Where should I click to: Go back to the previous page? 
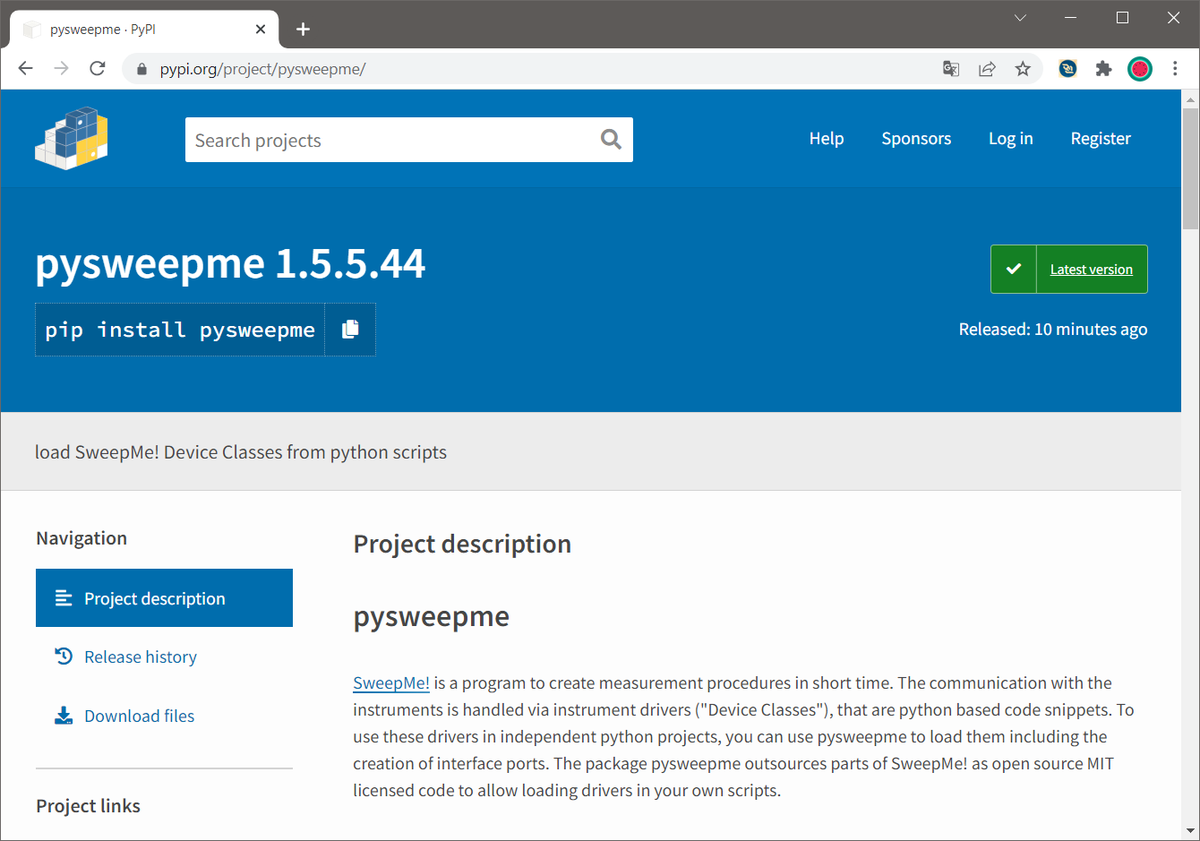[26, 69]
